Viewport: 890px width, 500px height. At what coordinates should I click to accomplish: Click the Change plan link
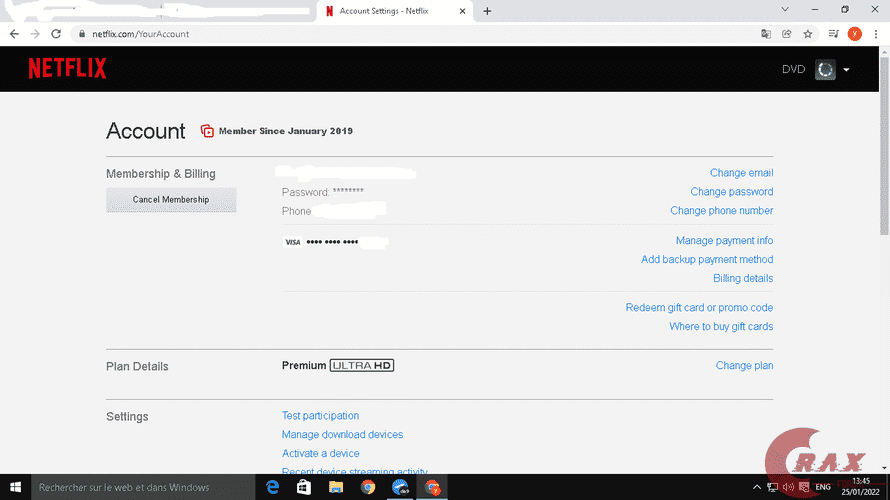pos(744,365)
